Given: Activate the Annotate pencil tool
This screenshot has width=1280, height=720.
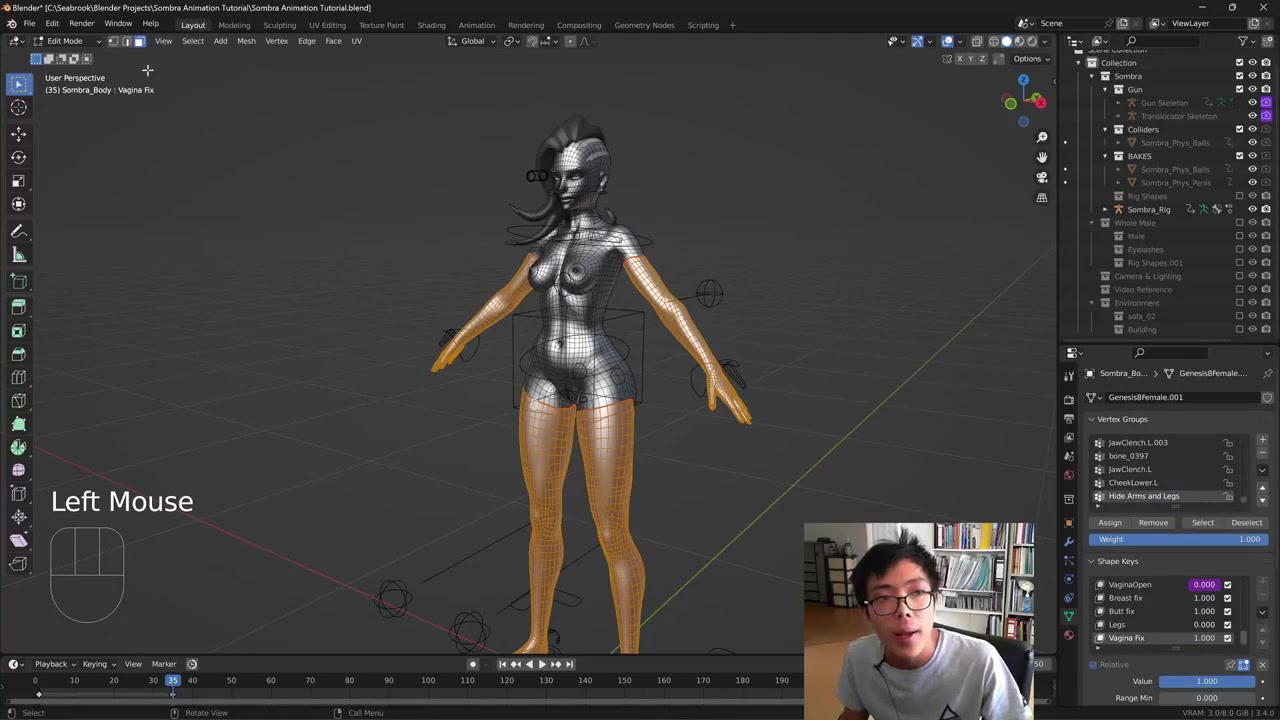Looking at the screenshot, I should [18, 231].
